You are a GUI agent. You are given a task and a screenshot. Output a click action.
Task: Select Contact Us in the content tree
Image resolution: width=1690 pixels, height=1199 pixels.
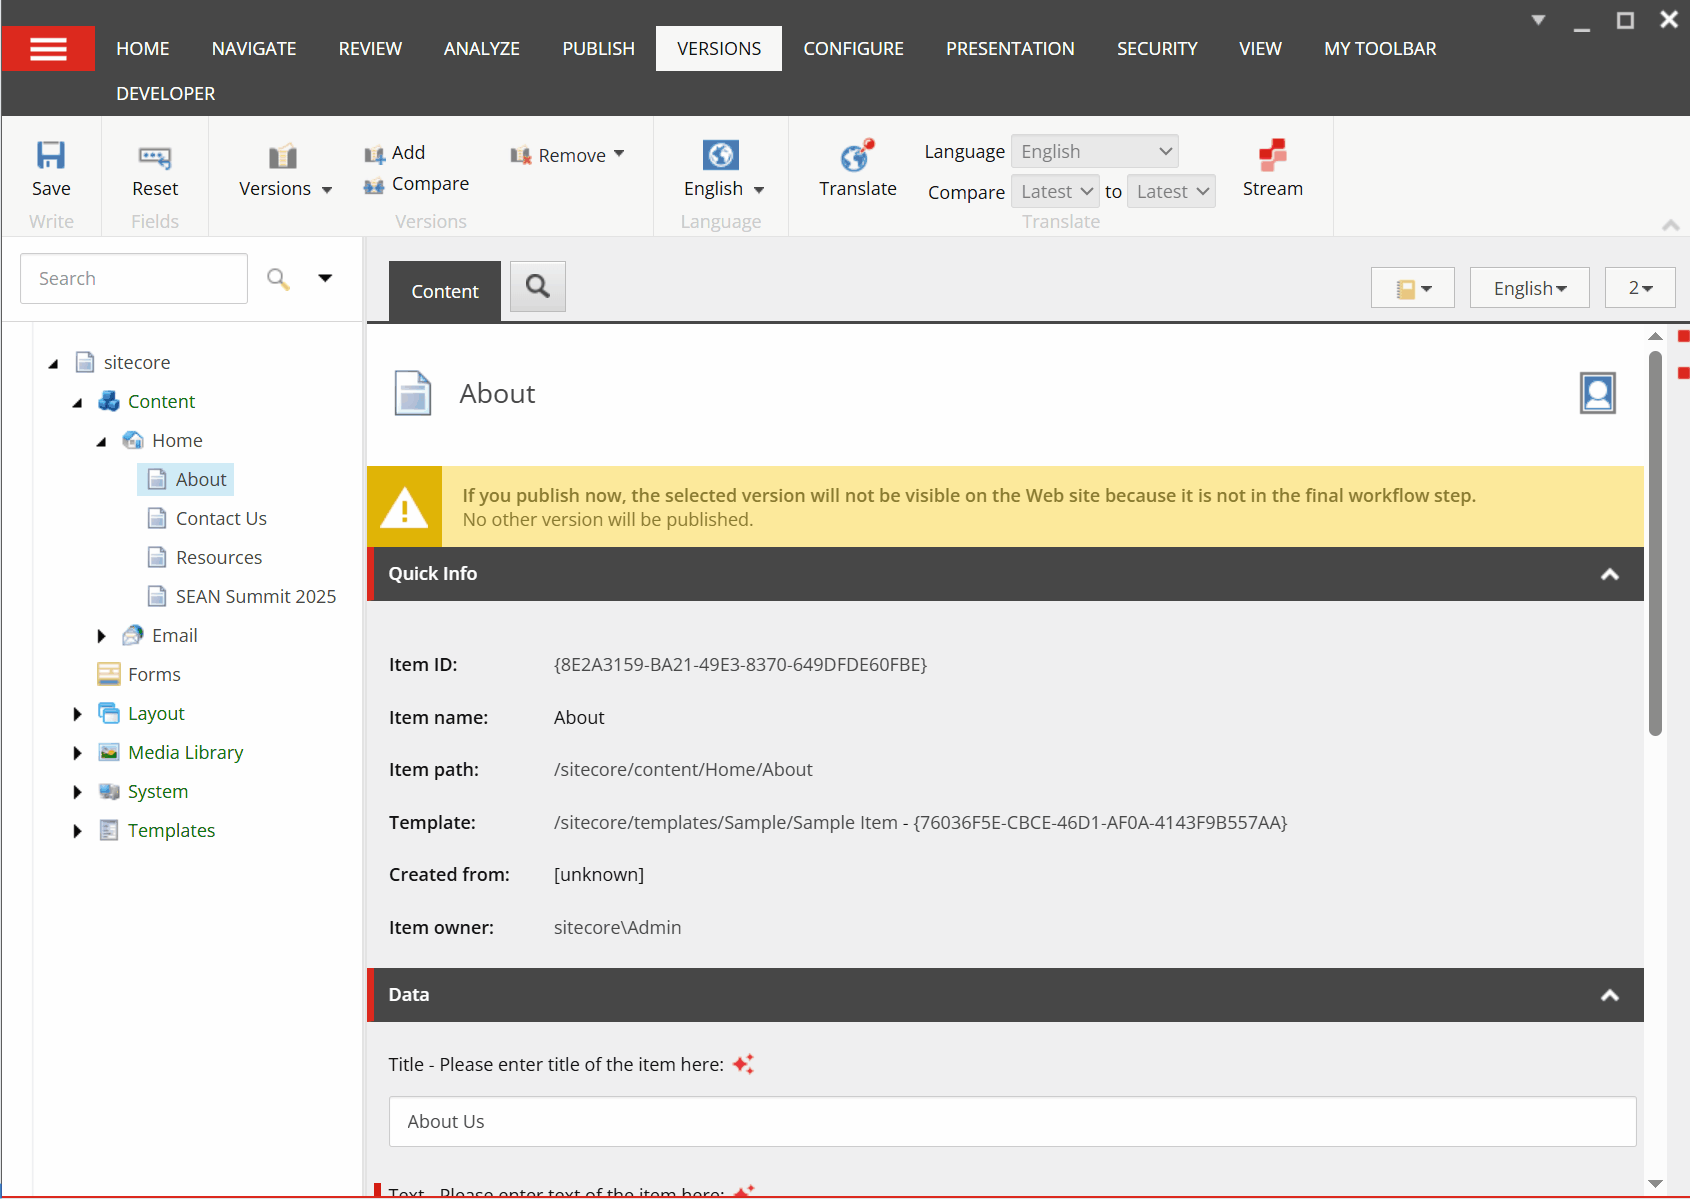pos(221,518)
